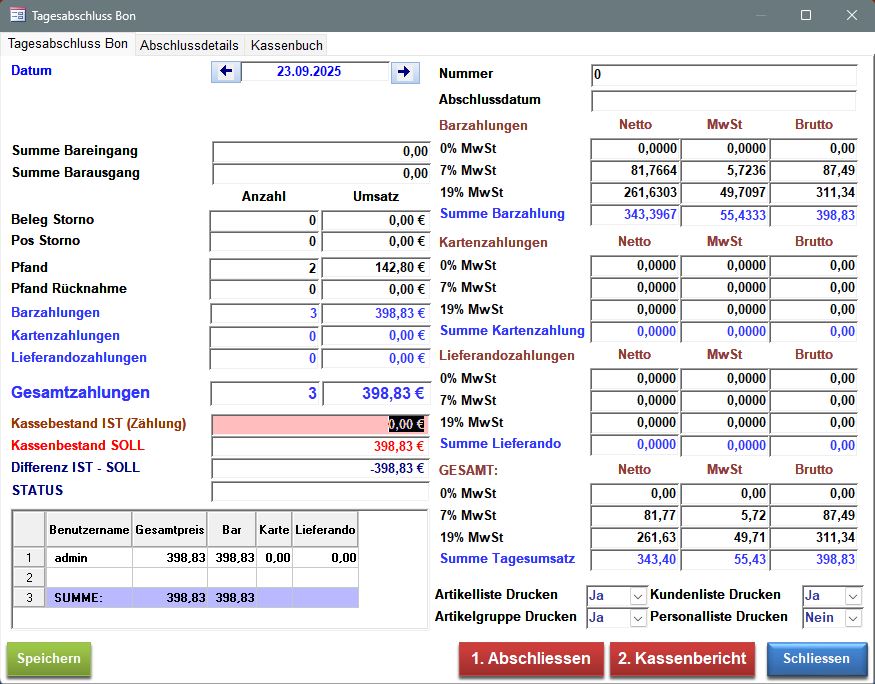
Task: Click the pink Kassebestand IST input field
Action: (x=300, y=424)
